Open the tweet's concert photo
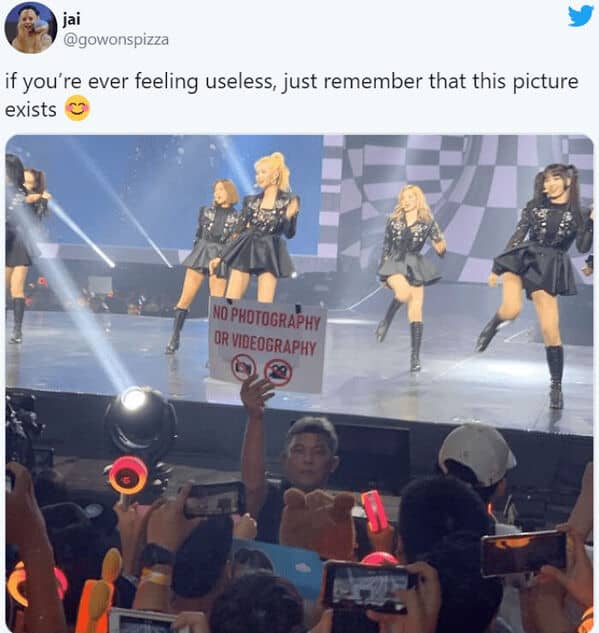The height and width of the screenshot is (633, 599). 300,384
